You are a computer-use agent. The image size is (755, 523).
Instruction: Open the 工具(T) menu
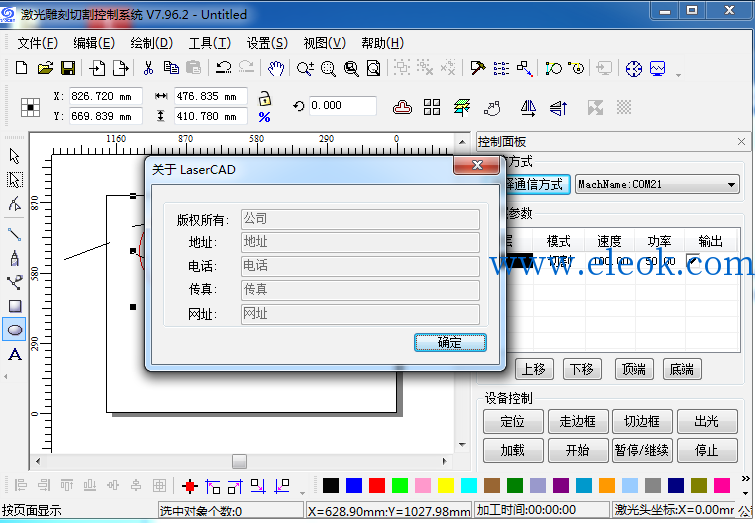point(209,43)
